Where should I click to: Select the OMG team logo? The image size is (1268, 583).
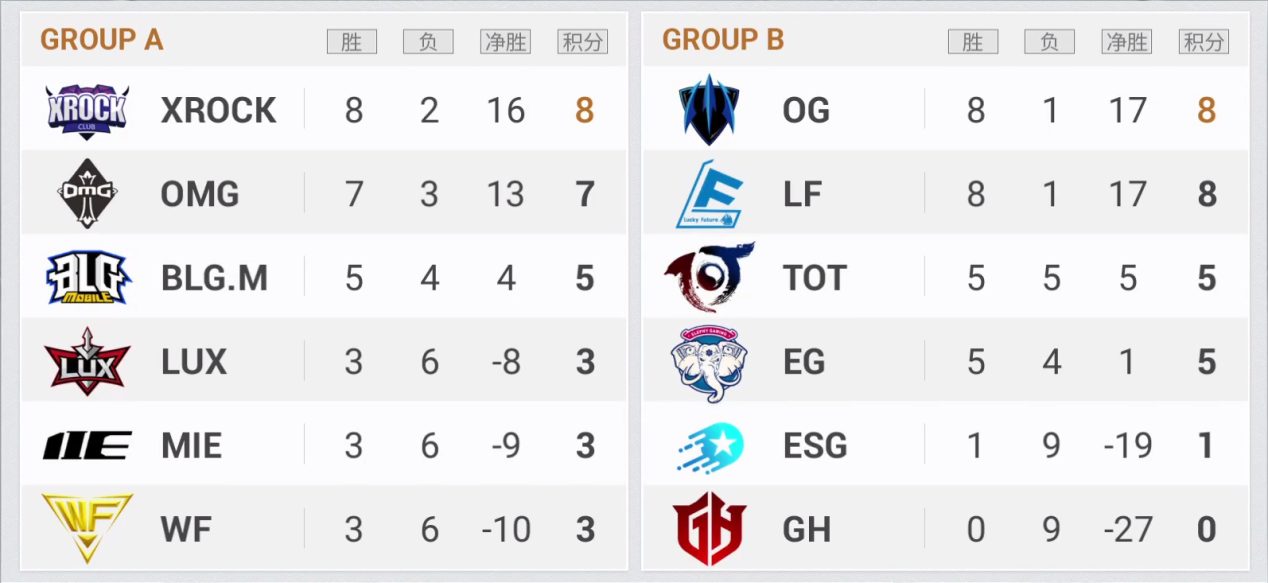(x=87, y=193)
